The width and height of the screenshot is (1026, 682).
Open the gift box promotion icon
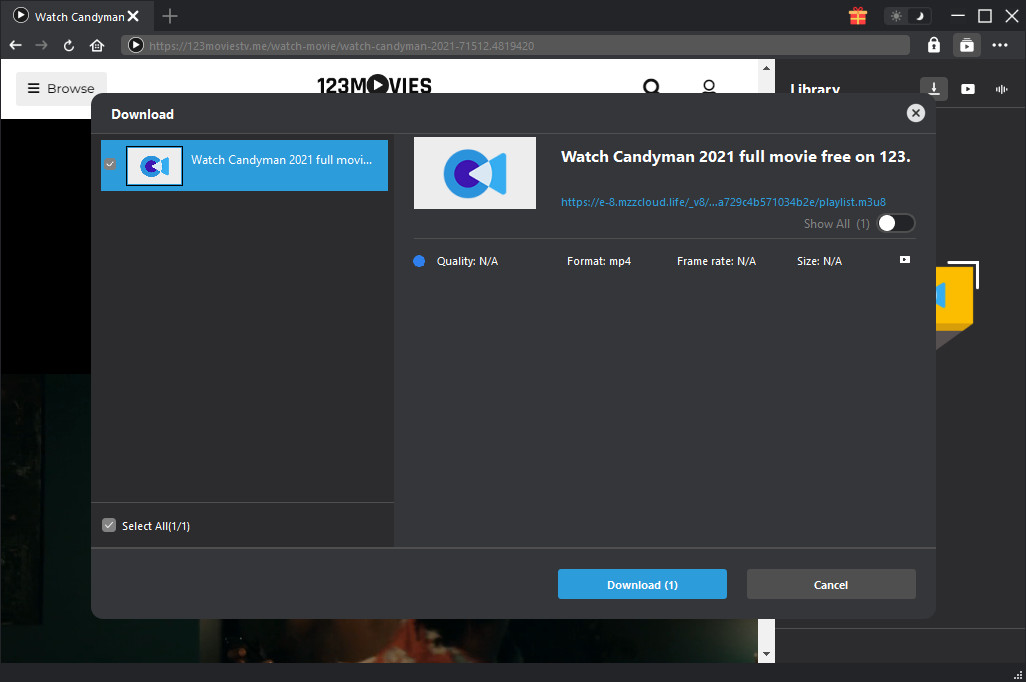pos(857,16)
